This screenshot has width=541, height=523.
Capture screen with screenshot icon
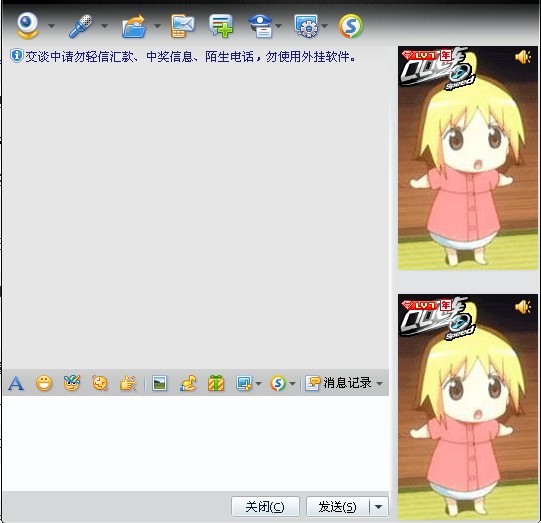[244, 383]
